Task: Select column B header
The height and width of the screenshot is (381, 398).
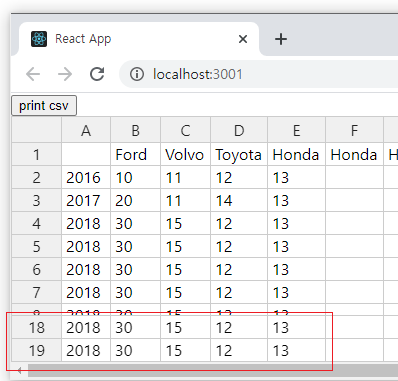Action: 136,130
